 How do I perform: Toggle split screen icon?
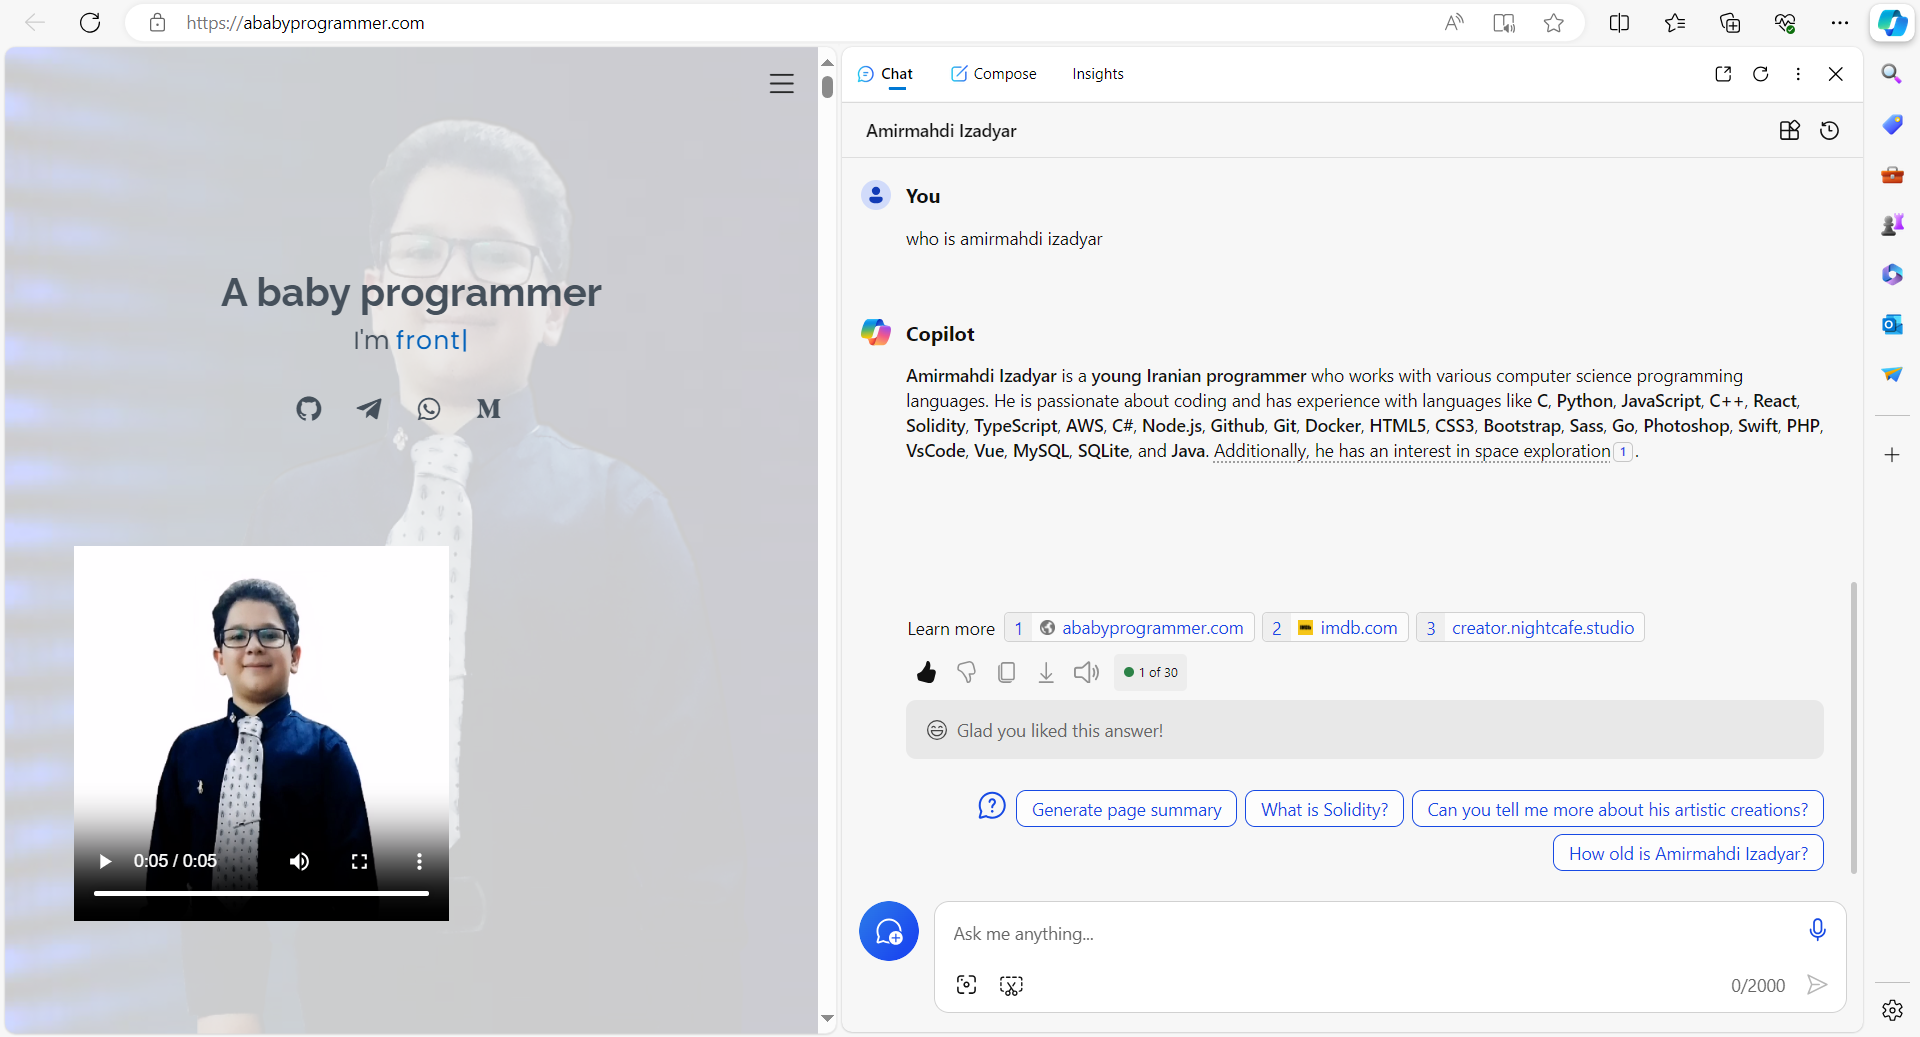[x=1619, y=22]
